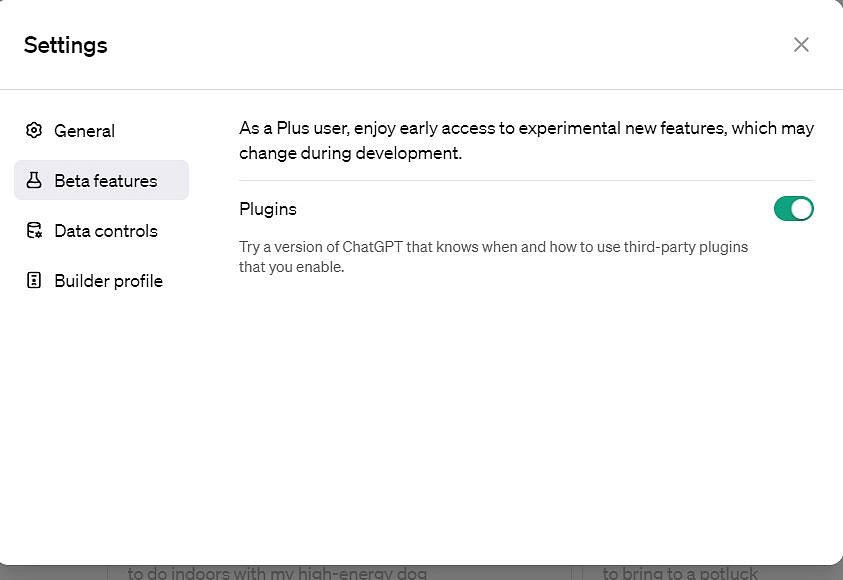843x580 pixels.
Task: Click the Settings dialog title
Action: coord(66,45)
